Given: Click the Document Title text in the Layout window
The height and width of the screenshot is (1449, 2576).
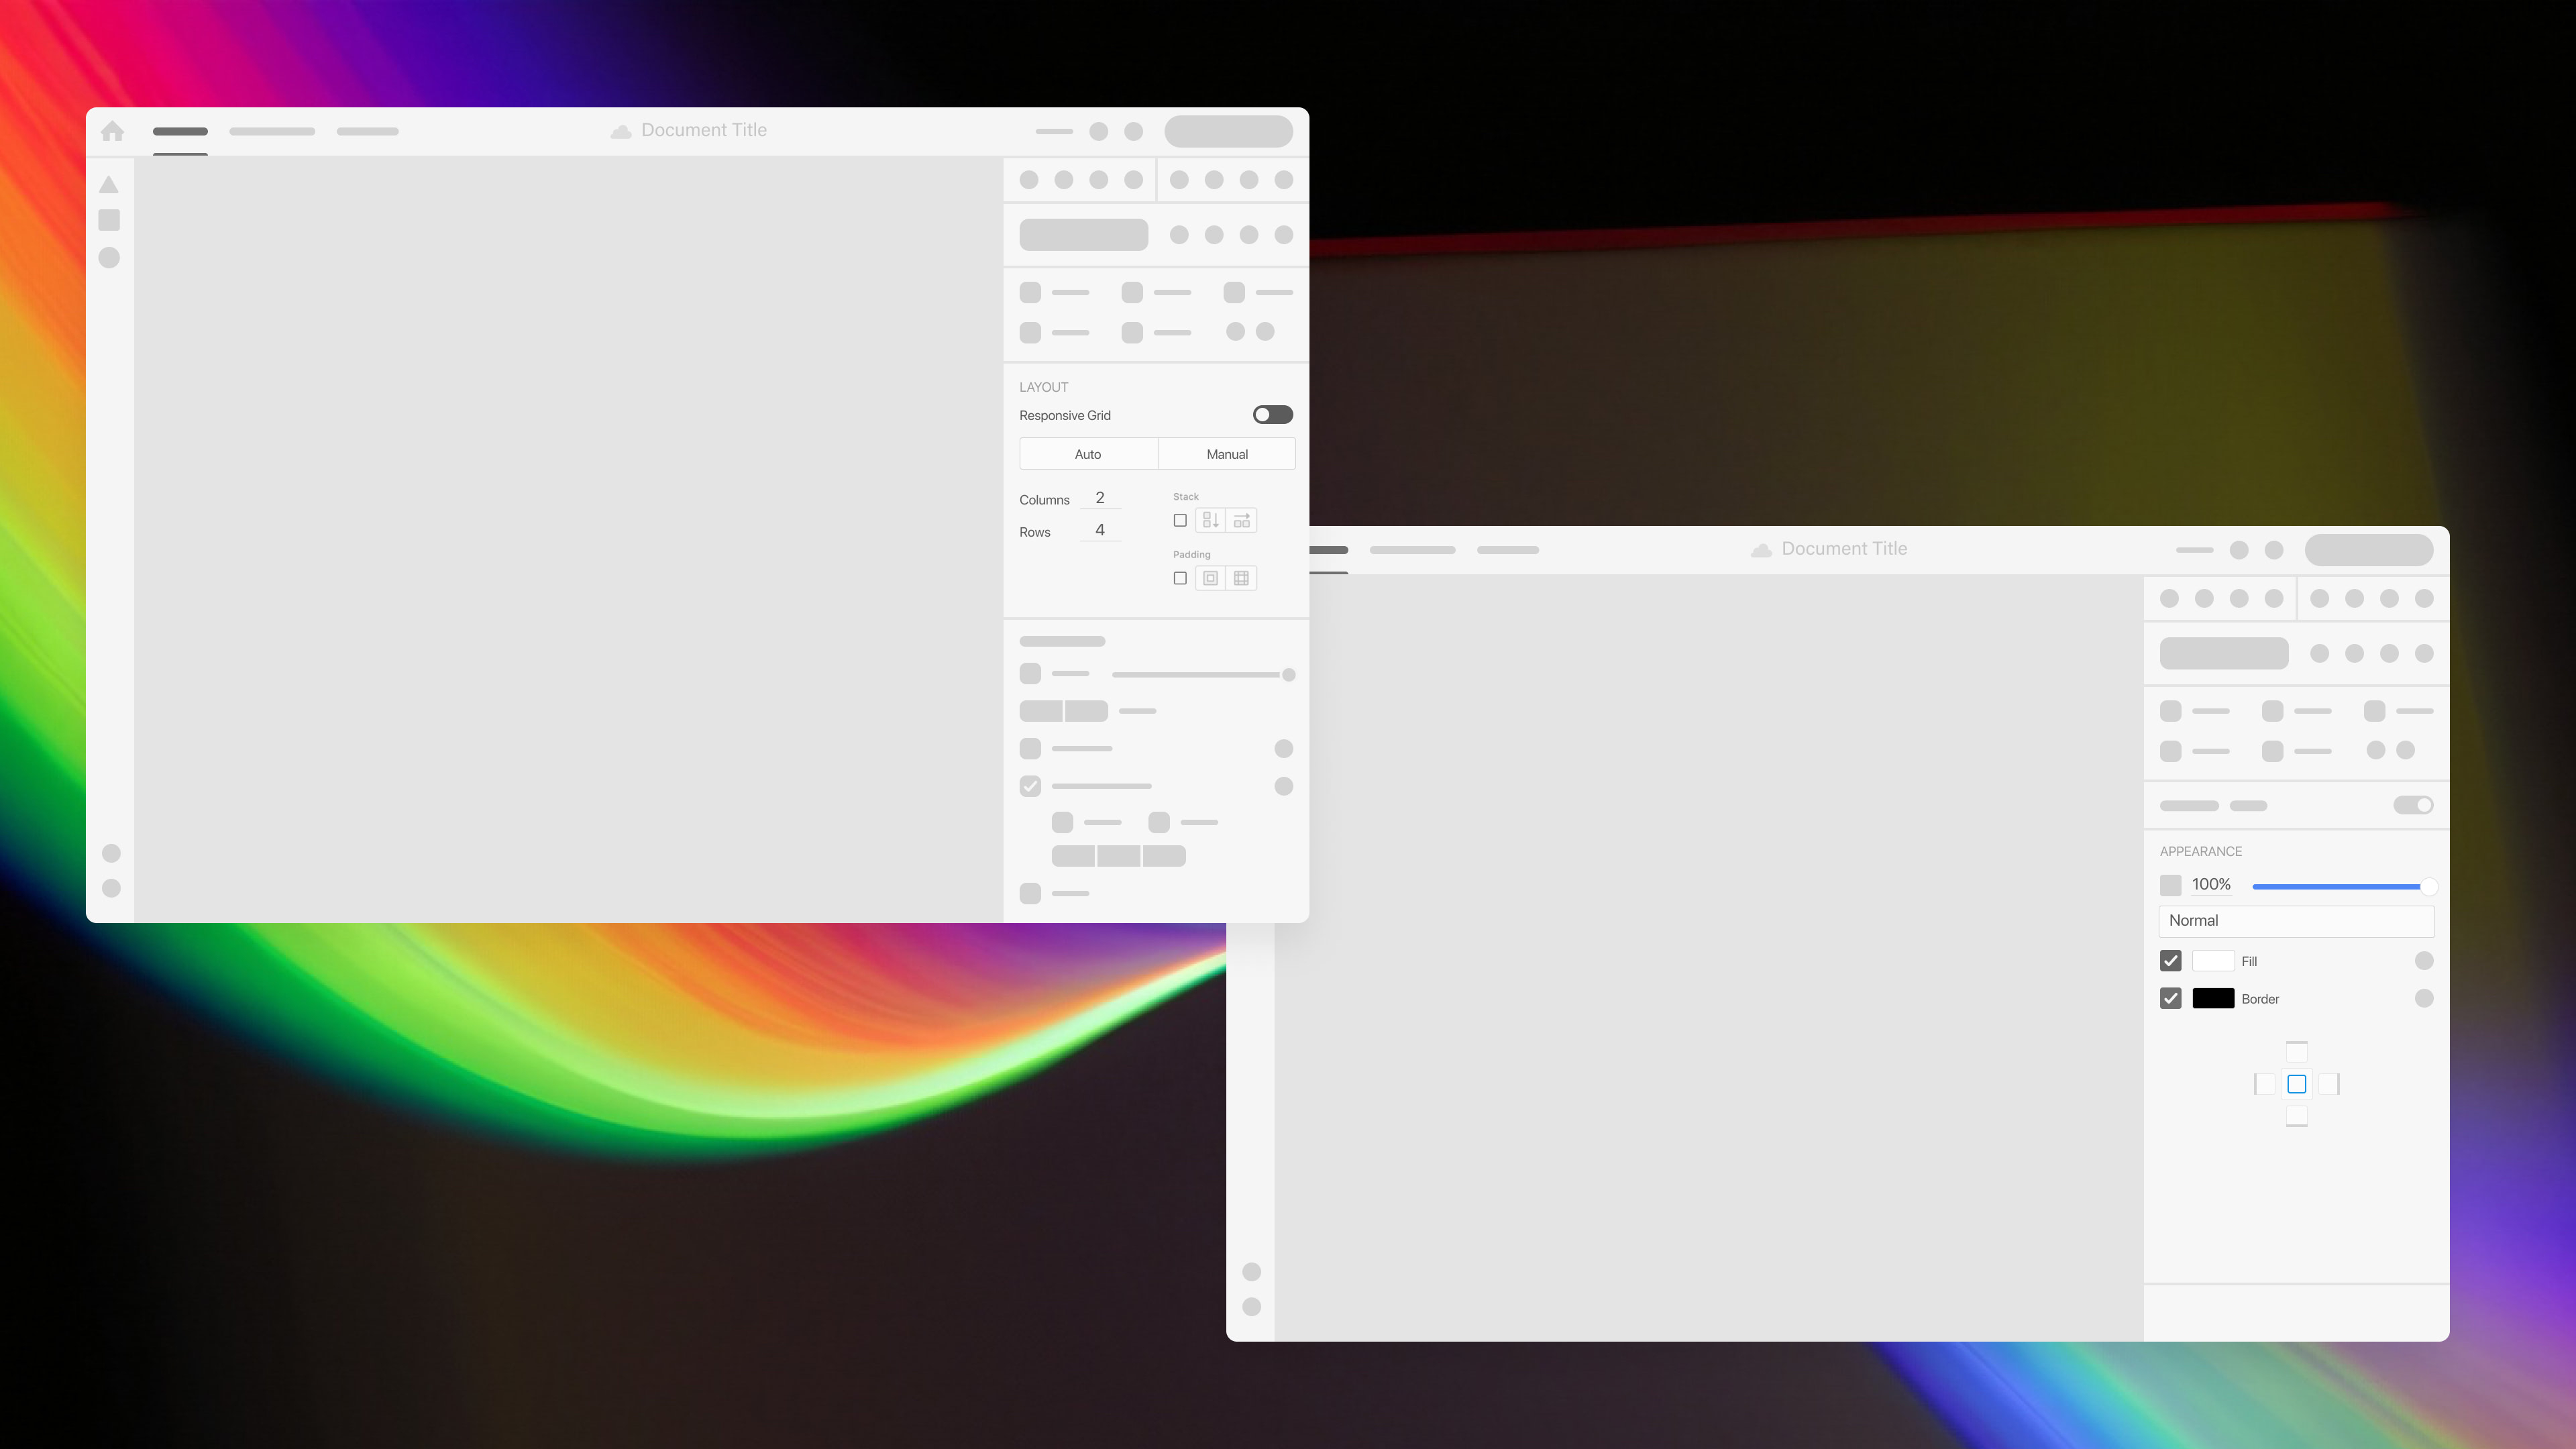Looking at the screenshot, I should pyautogui.click(x=704, y=130).
